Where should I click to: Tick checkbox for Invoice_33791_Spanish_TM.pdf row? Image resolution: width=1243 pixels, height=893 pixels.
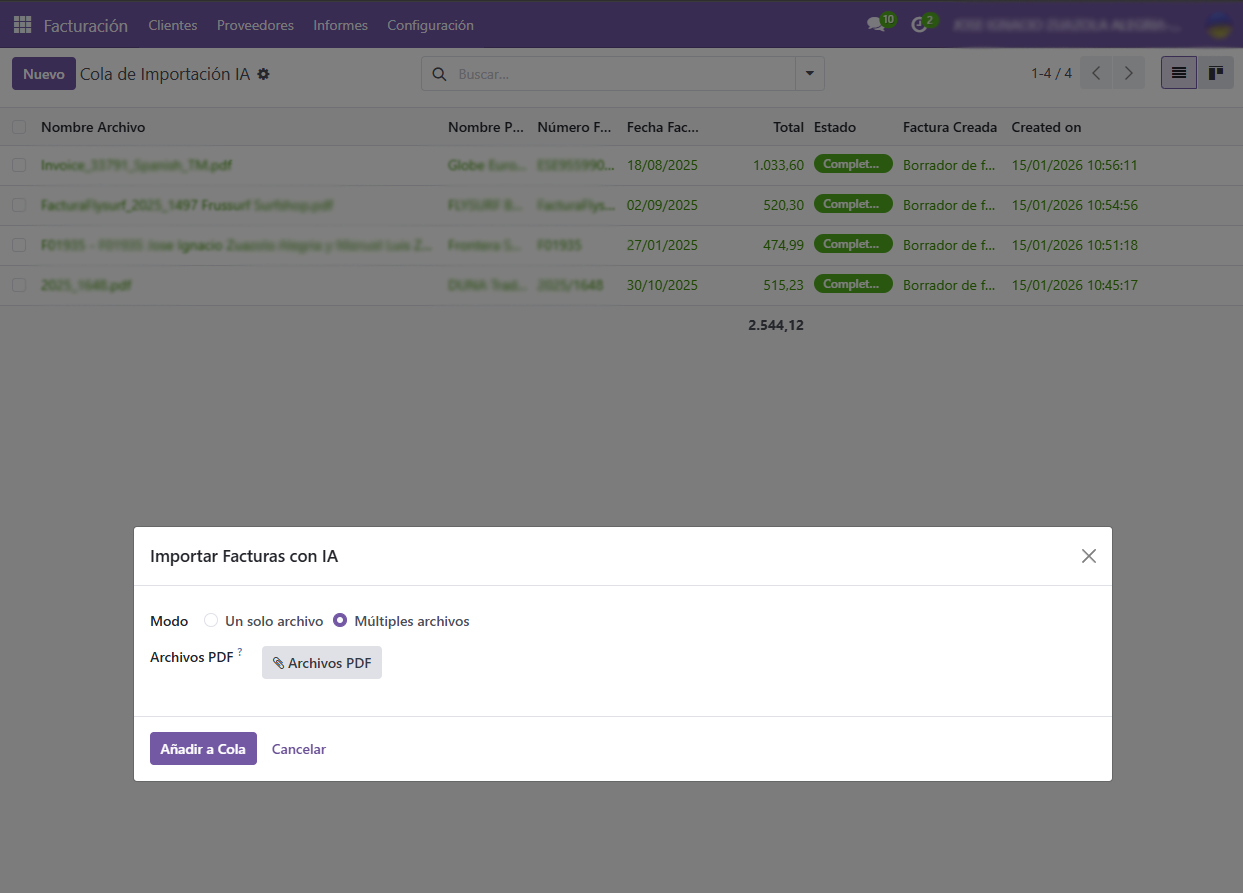point(19,164)
